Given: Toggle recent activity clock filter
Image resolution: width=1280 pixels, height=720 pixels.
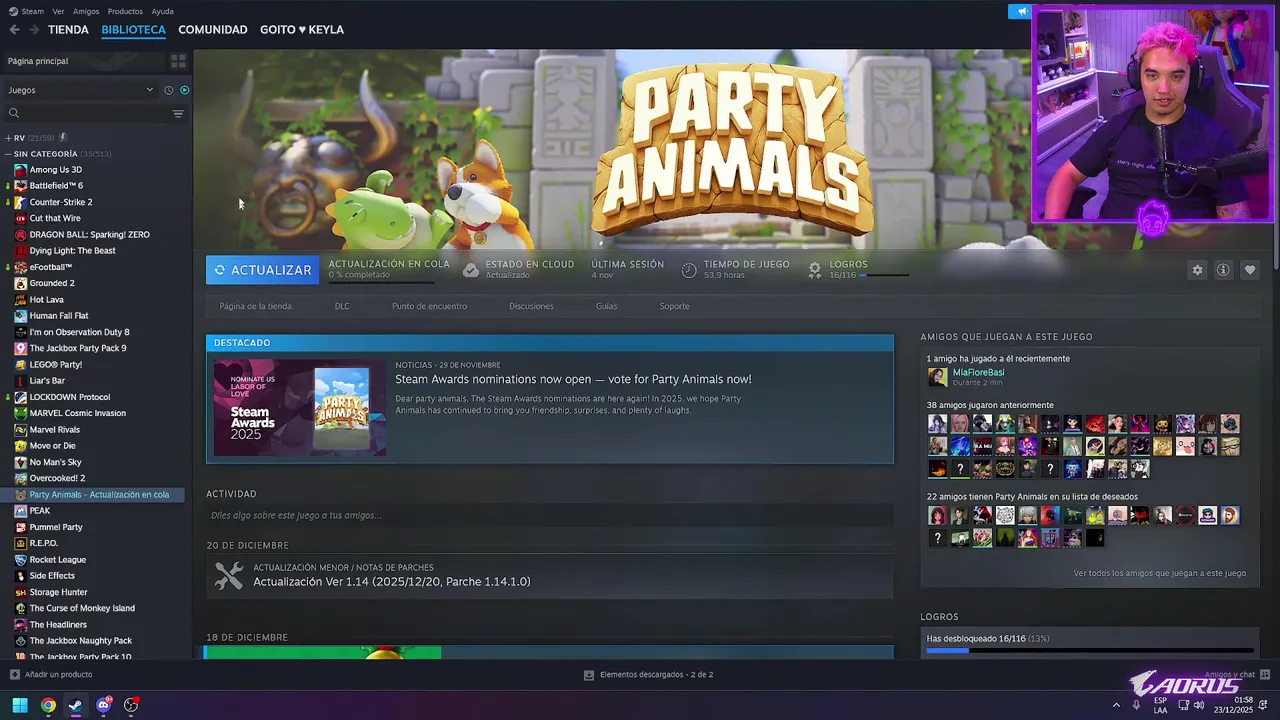Looking at the screenshot, I should (168, 90).
